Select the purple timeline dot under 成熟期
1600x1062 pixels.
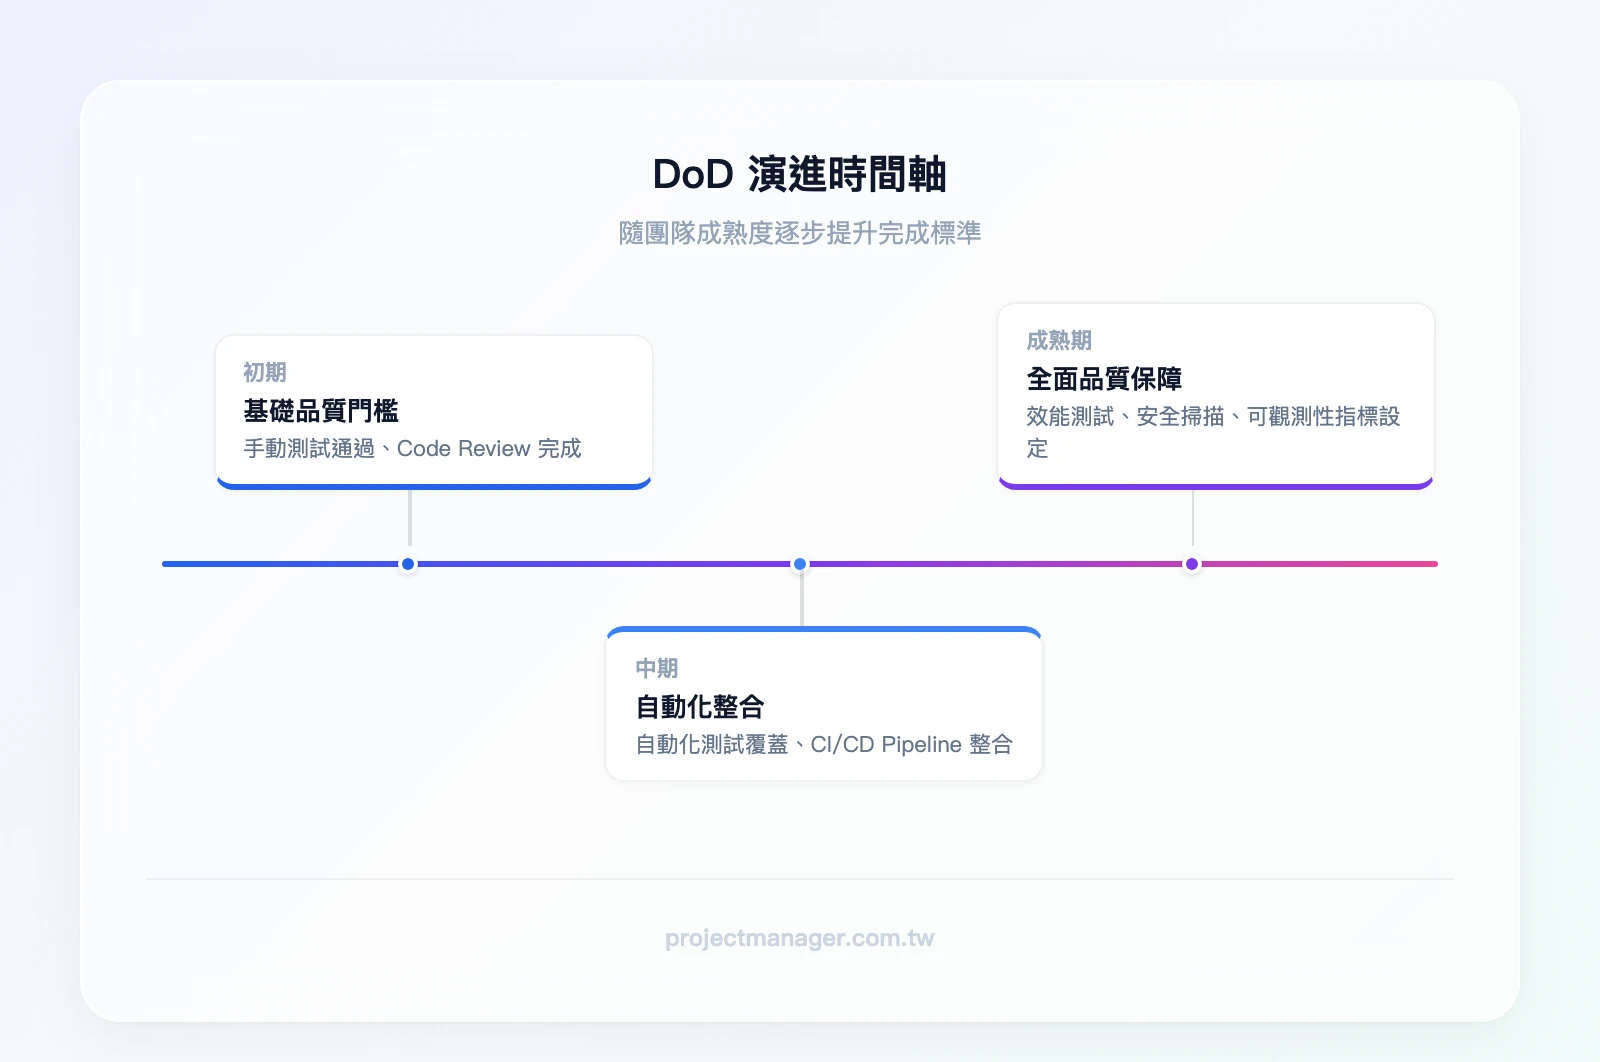pos(1191,564)
